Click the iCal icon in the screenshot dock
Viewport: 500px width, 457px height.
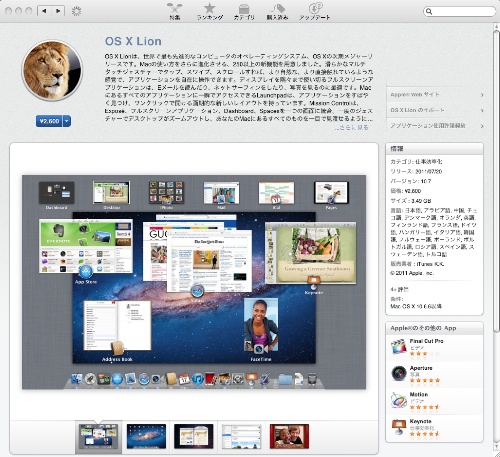click(184, 379)
